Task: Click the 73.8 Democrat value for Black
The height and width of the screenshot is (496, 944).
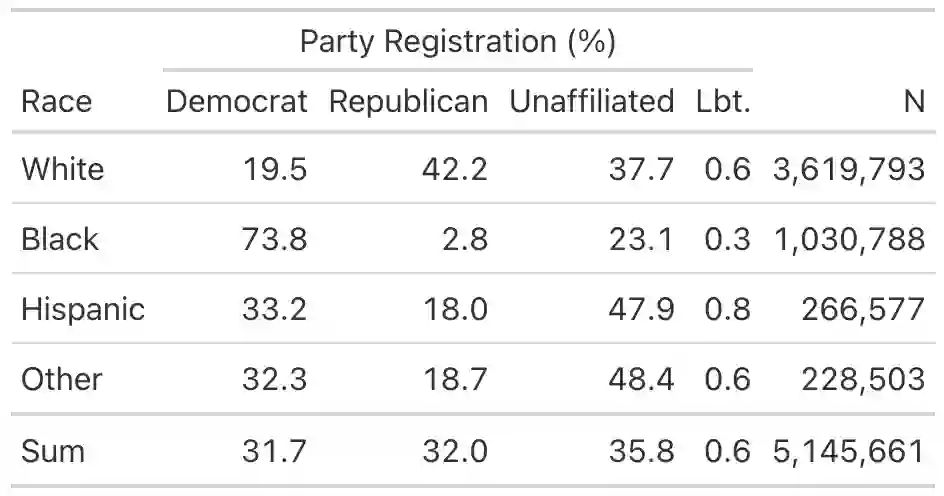Action: 274,239
